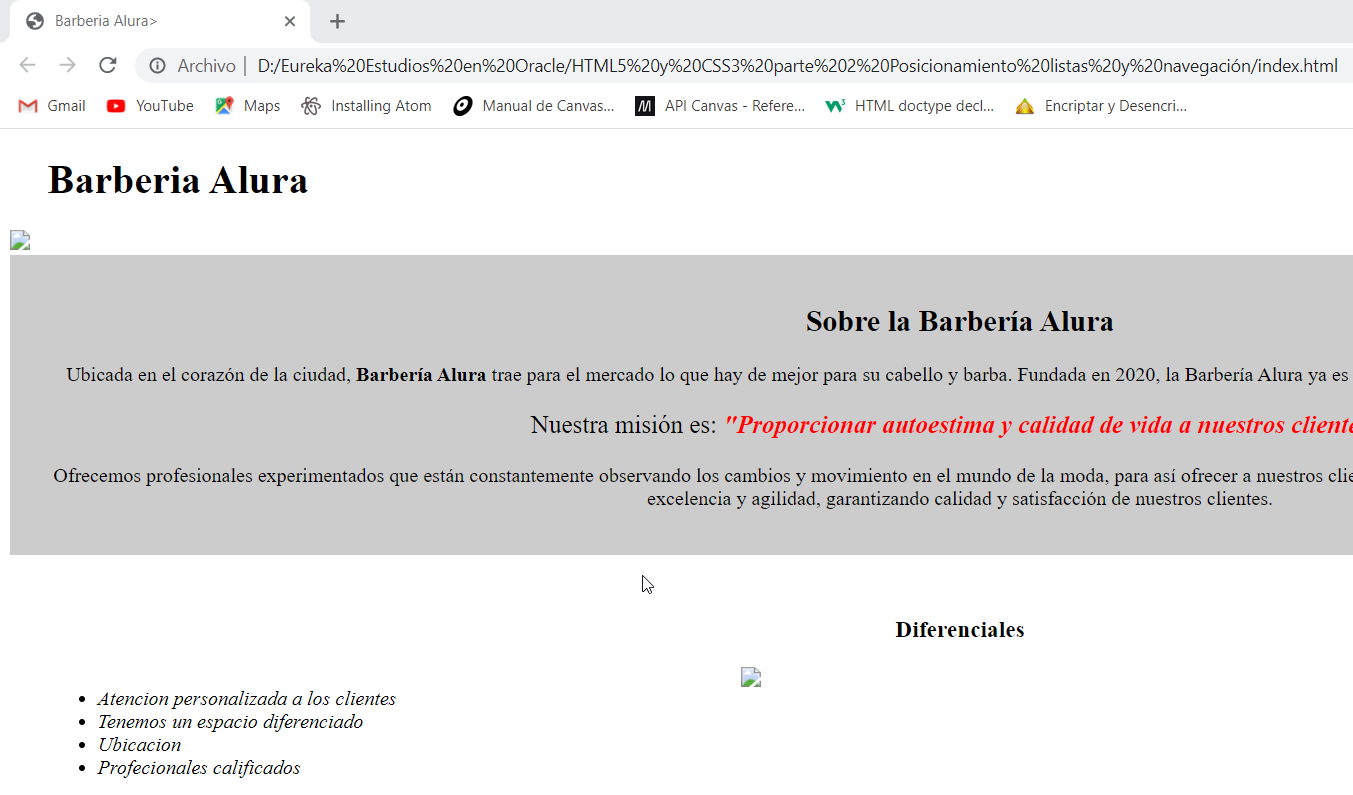Click list item Profecionales calificados
The width and height of the screenshot is (1353, 795).
[199, 768]
